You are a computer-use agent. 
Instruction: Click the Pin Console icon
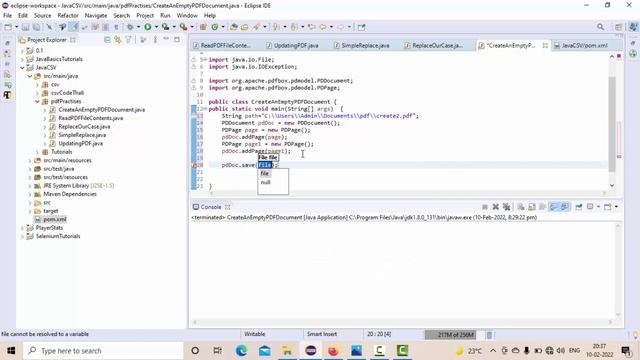579,207
